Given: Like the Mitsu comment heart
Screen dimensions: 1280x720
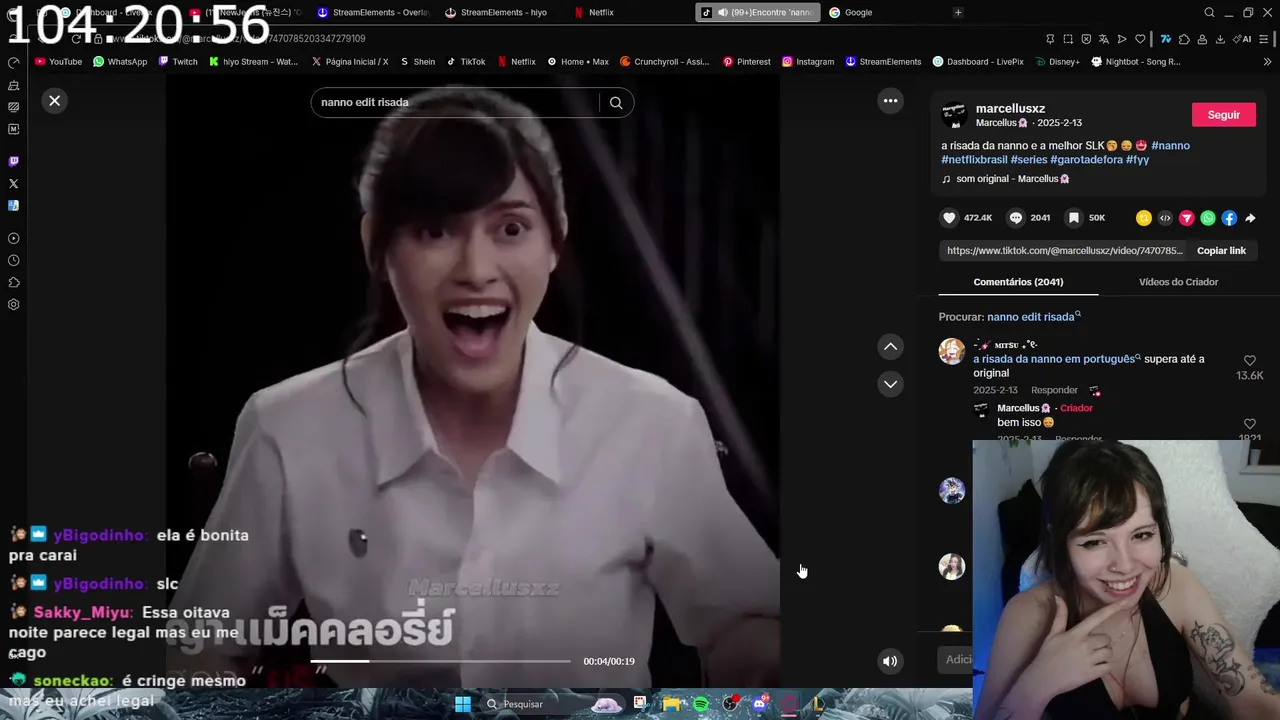Looking at the screenshot, I should click(1249, 361).
